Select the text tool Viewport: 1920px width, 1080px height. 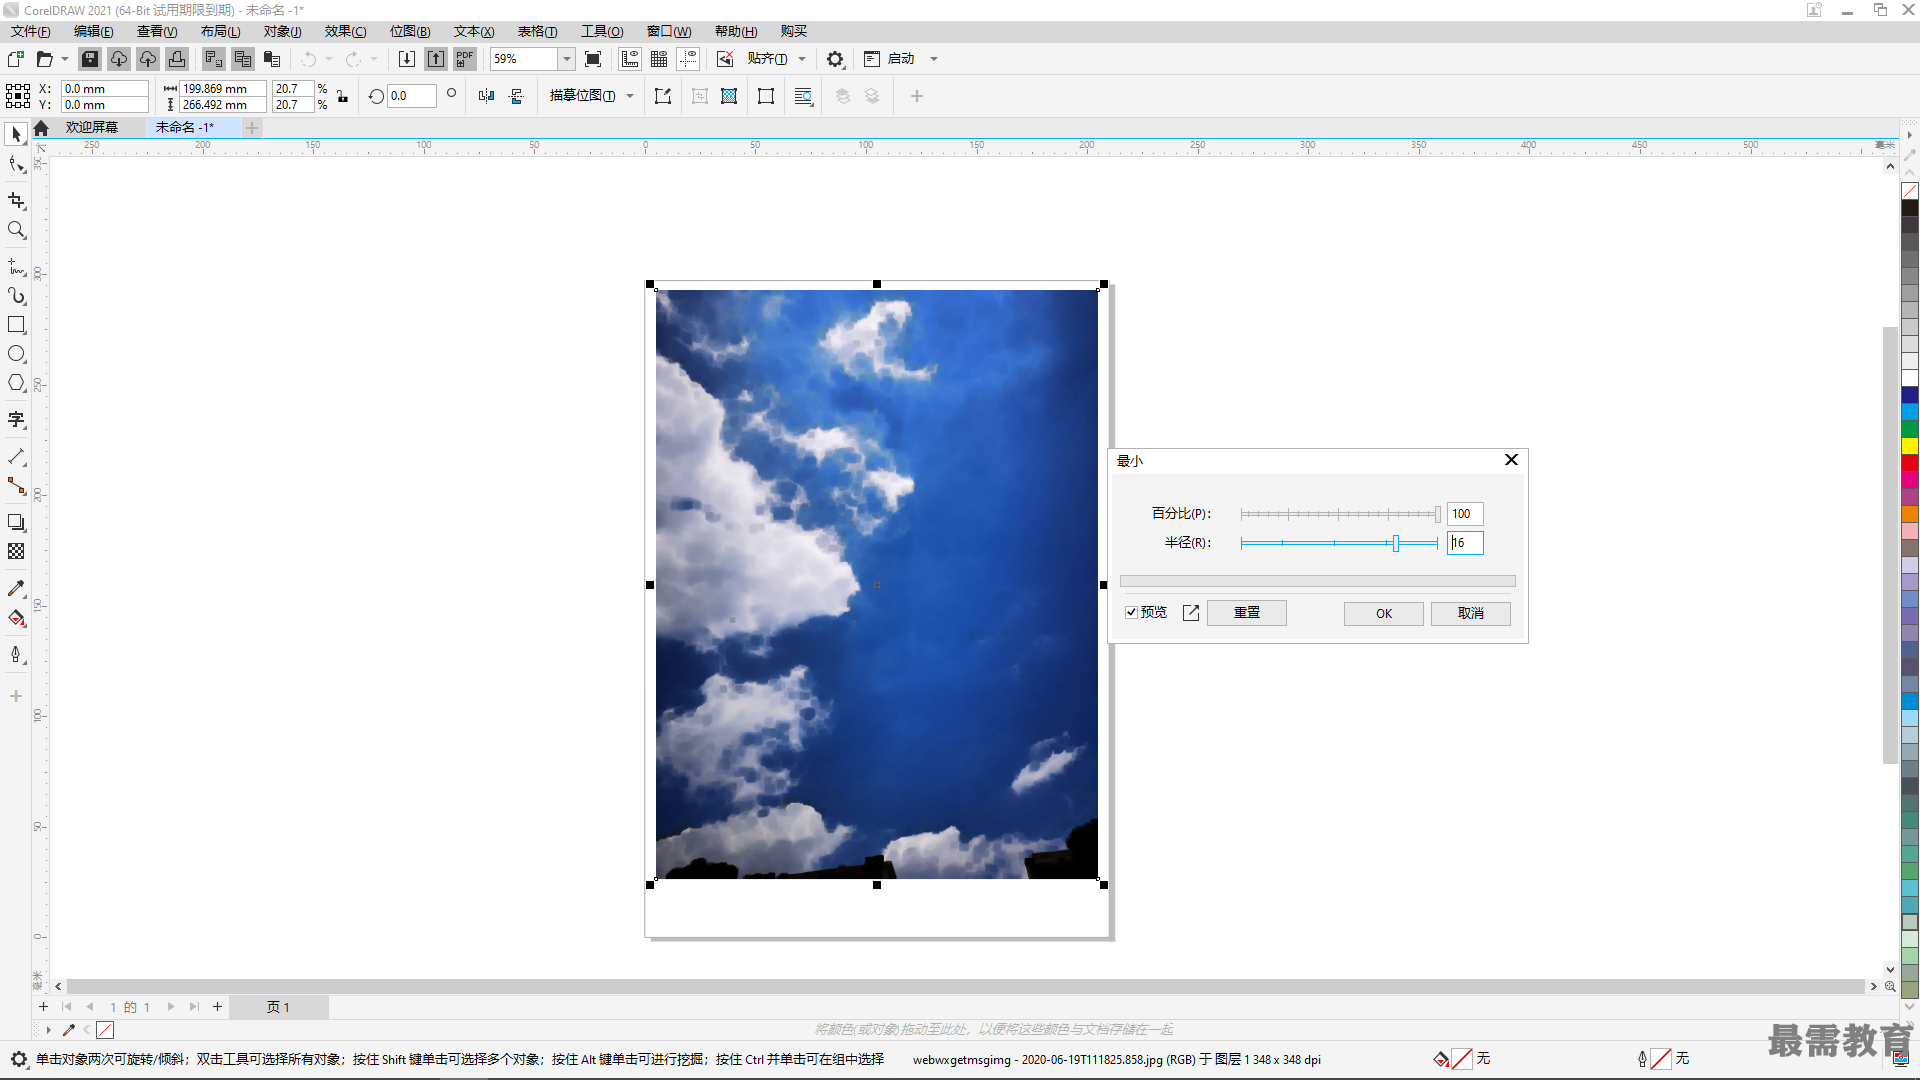pos(17,419)
